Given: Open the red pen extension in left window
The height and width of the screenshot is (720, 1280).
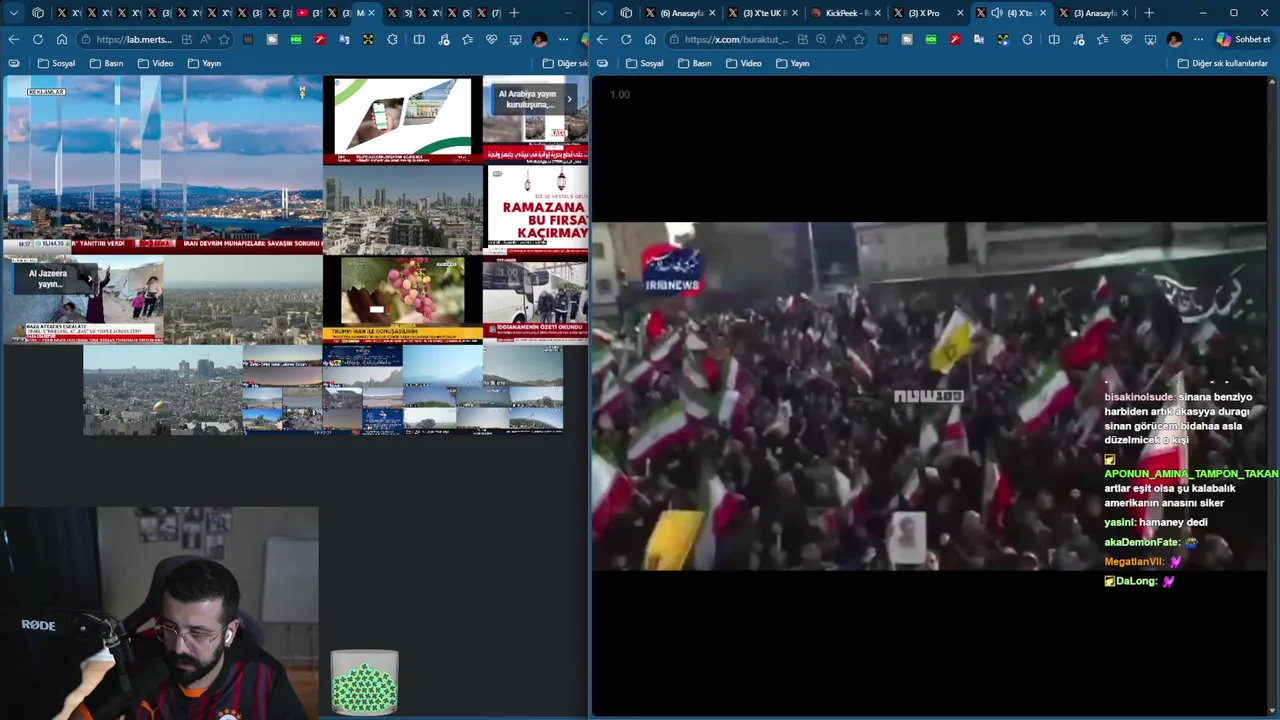Looking at the screenshot, I should tap(320, 39).
